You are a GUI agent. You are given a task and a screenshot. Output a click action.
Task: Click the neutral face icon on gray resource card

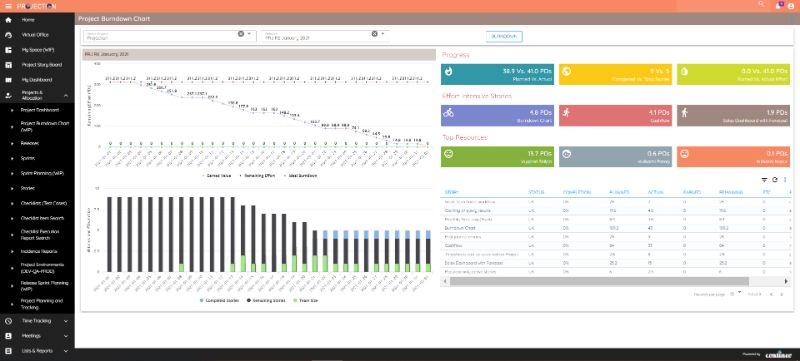point(566,154)
